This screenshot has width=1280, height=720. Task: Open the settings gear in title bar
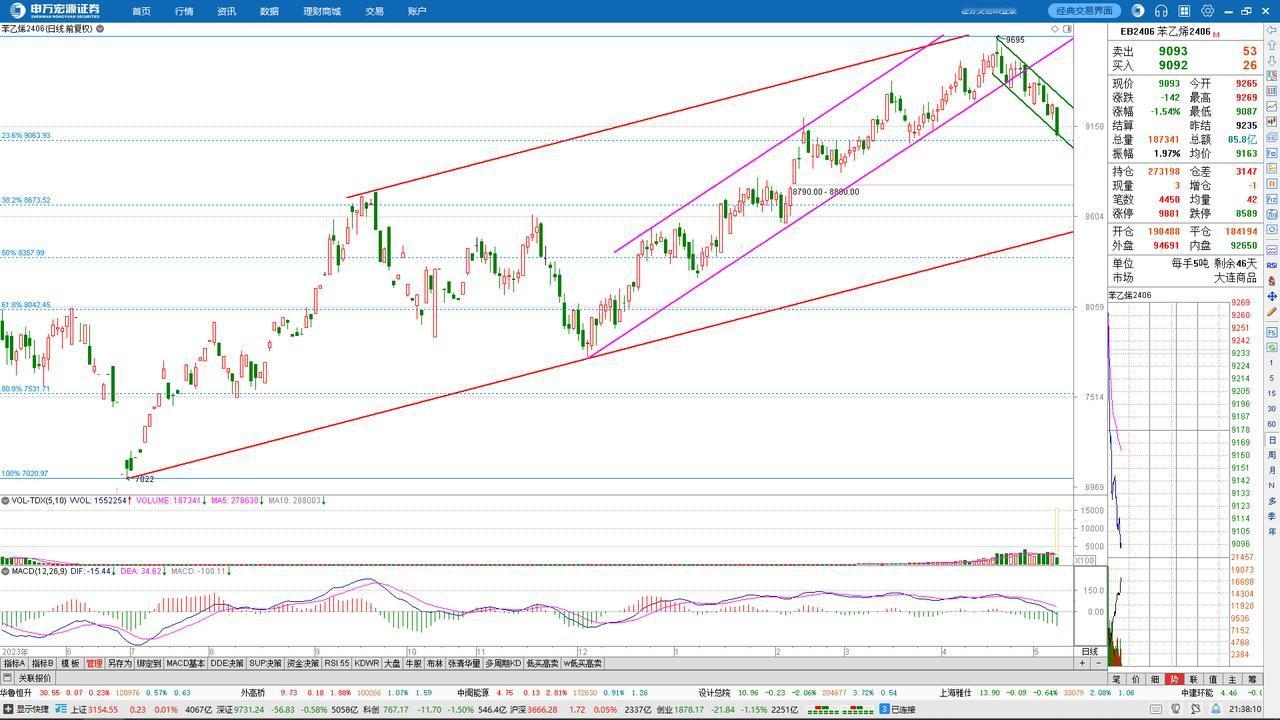1208,11
